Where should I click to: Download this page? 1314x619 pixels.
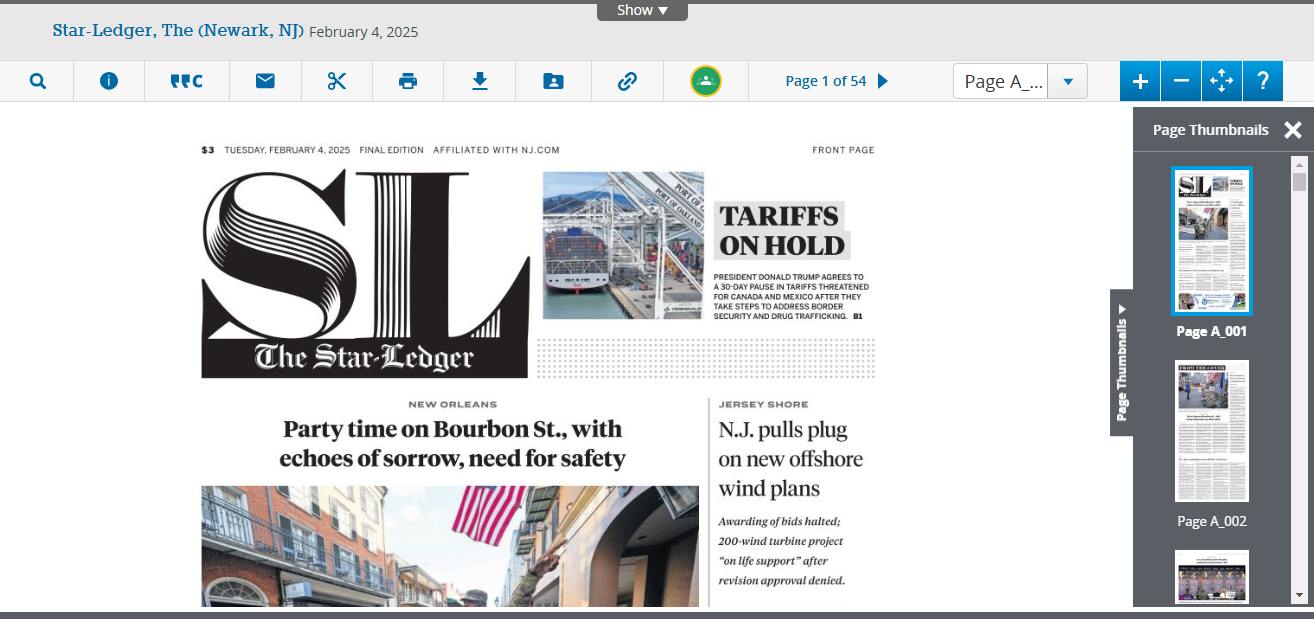click(479, 81)
